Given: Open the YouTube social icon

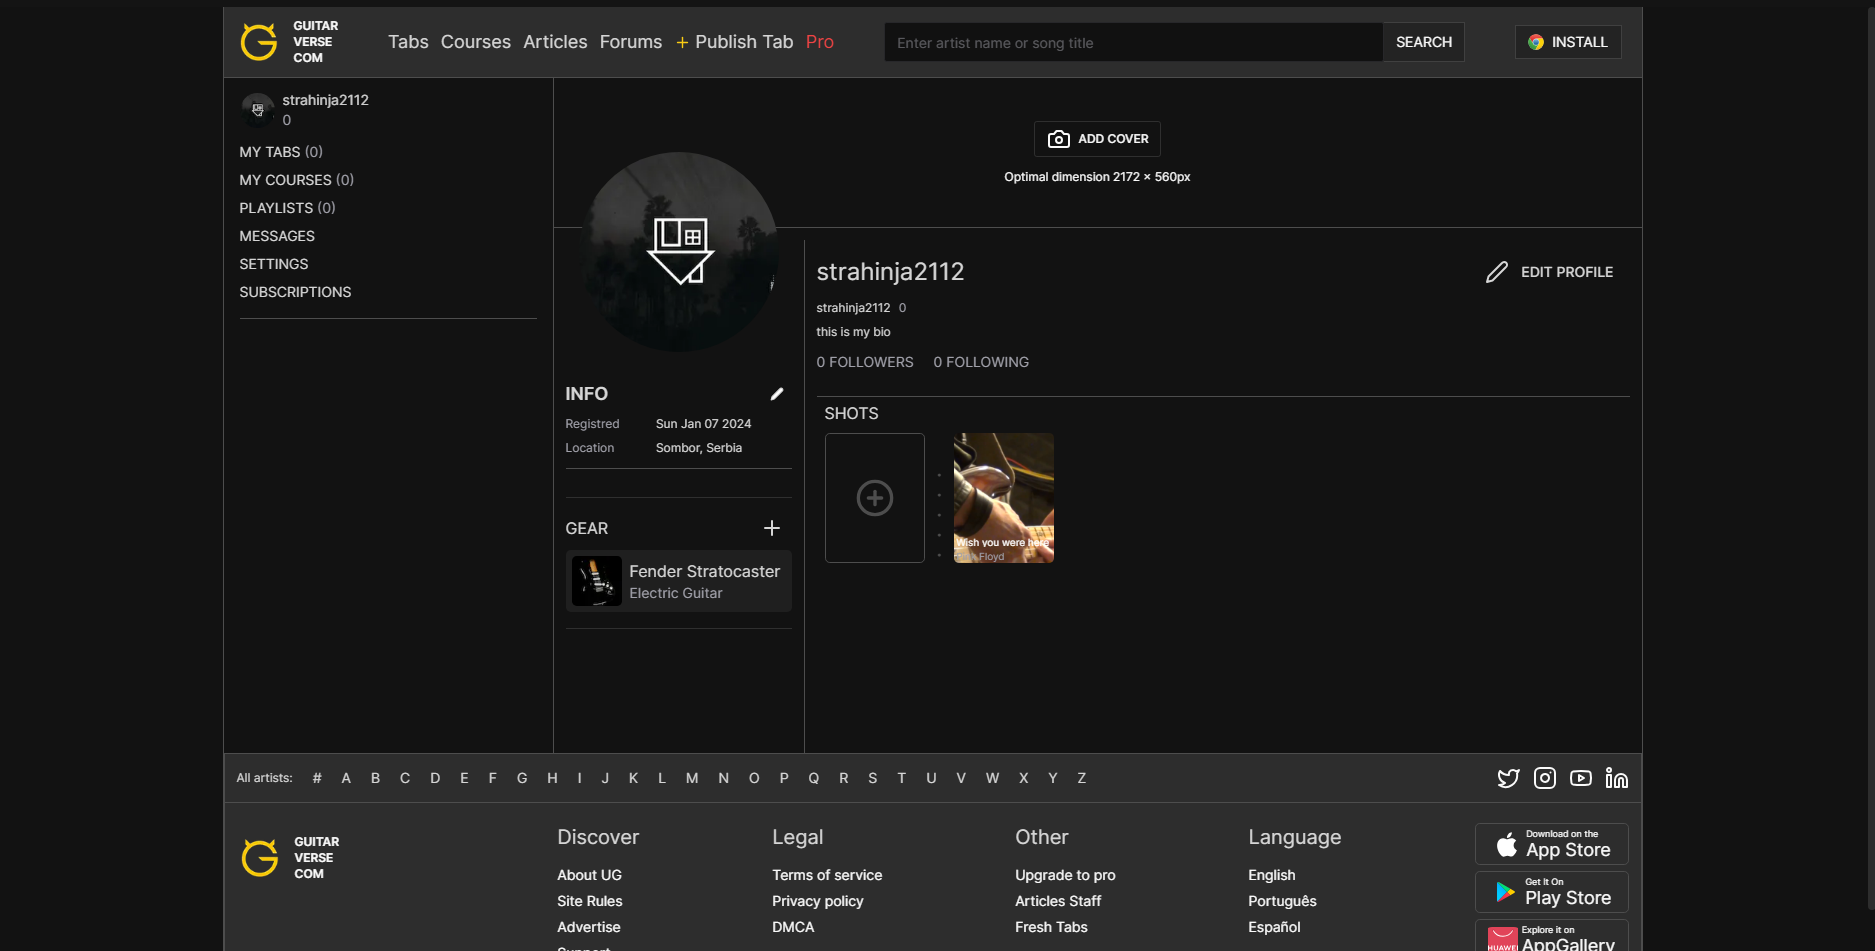Looking at the screenshot, I should [1581, 778].
